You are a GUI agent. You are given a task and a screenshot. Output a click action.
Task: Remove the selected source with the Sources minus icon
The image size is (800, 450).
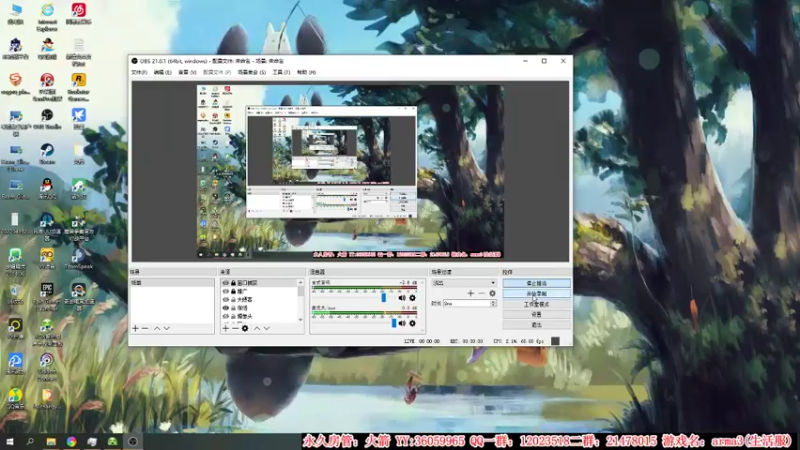235,329
